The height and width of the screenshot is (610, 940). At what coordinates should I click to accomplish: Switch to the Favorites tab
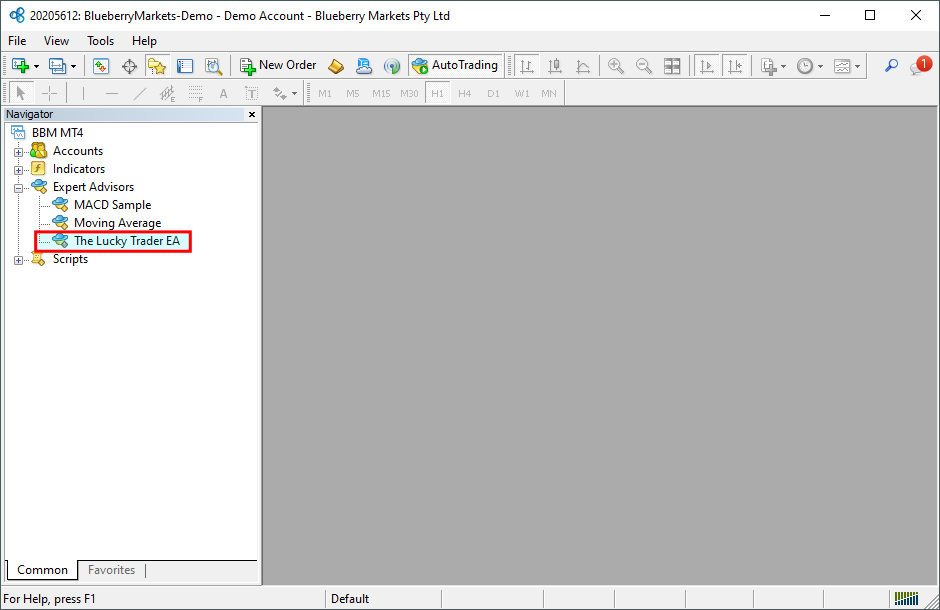112,570
